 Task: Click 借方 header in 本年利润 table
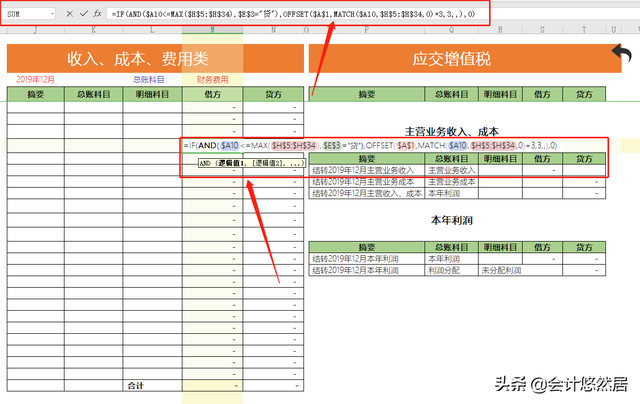(542, 247)
